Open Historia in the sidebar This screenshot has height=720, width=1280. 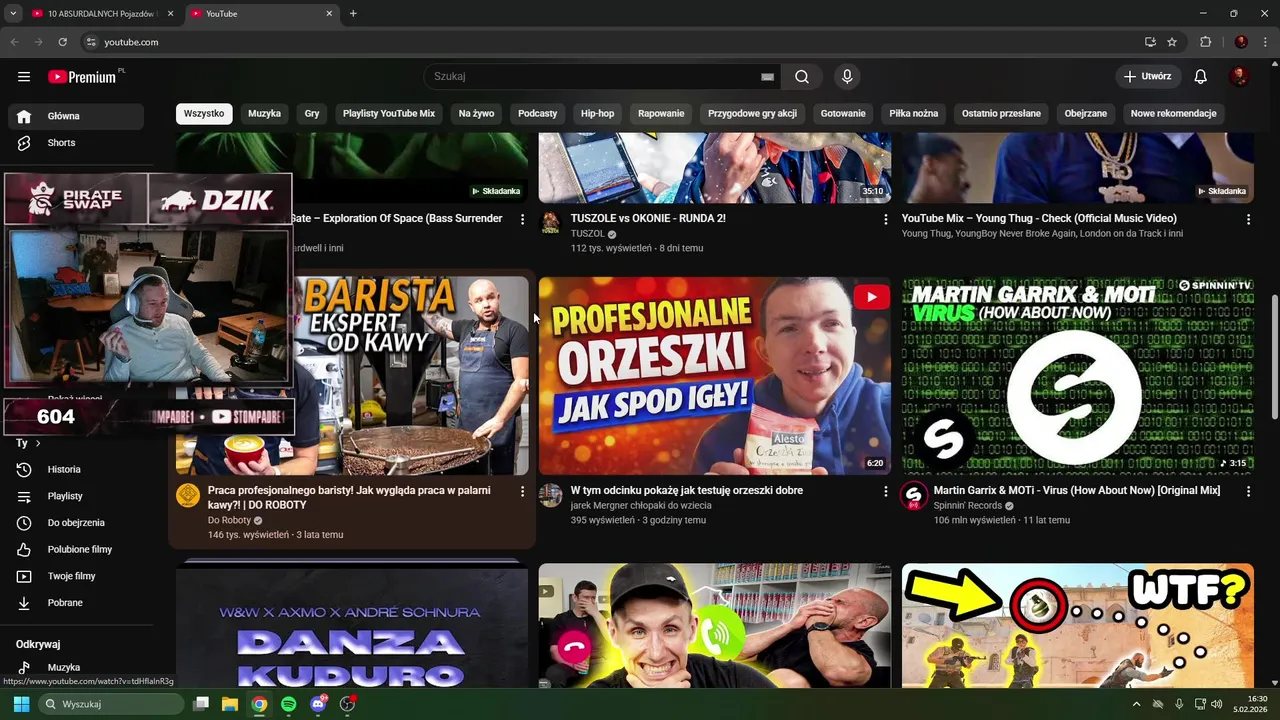tap(76, 469)
